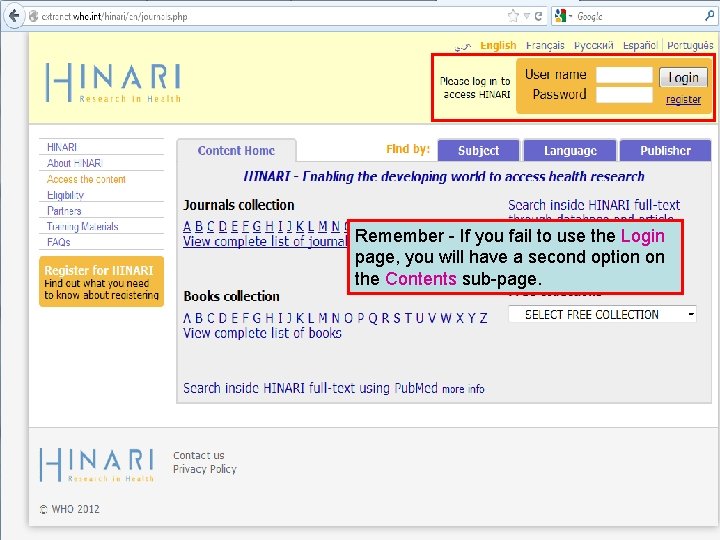Open the Publisher find-by tab
This screenshot has height=540, width=720.
tap(665, 151)
